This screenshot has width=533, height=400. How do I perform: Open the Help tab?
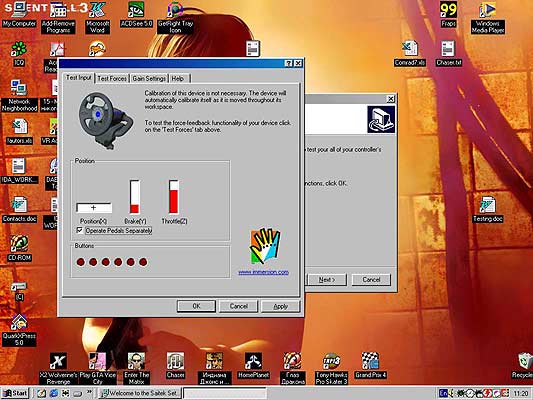tap(179, 79)
